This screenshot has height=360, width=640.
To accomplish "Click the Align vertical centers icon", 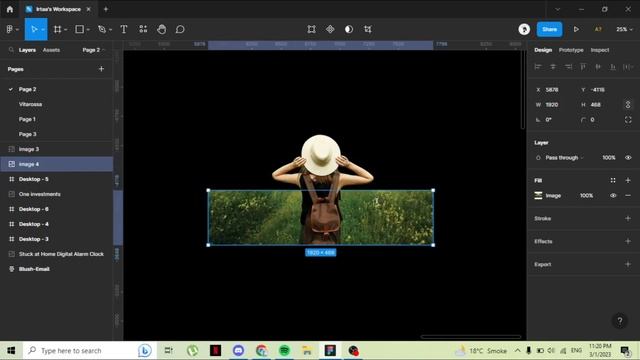I will pyautogui.click(x=598, y=67).
